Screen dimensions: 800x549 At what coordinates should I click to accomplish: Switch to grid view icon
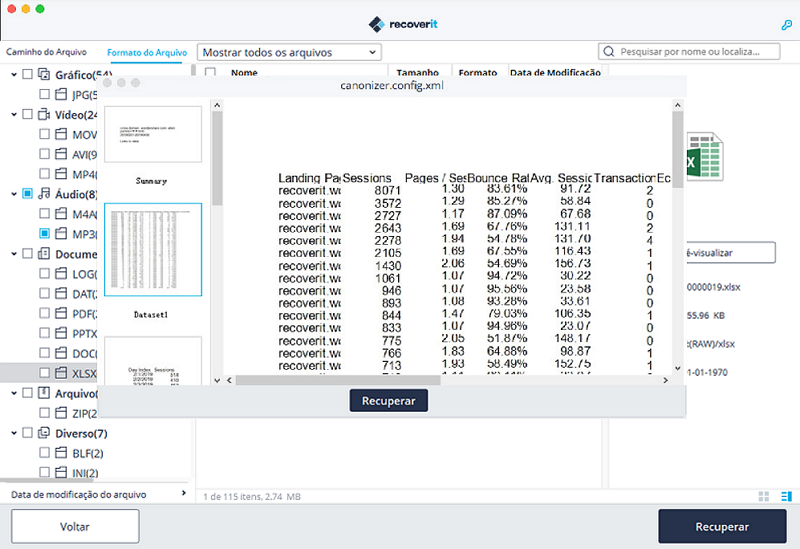(764, 496)
